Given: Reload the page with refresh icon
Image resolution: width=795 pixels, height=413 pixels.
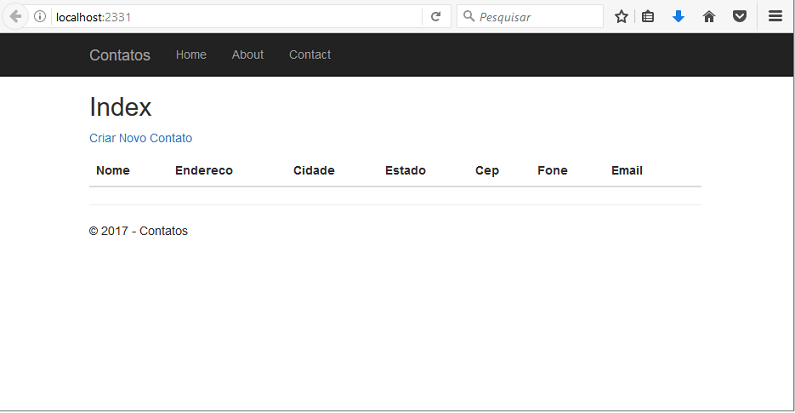Looking at the screenshot, I should 436,17.
